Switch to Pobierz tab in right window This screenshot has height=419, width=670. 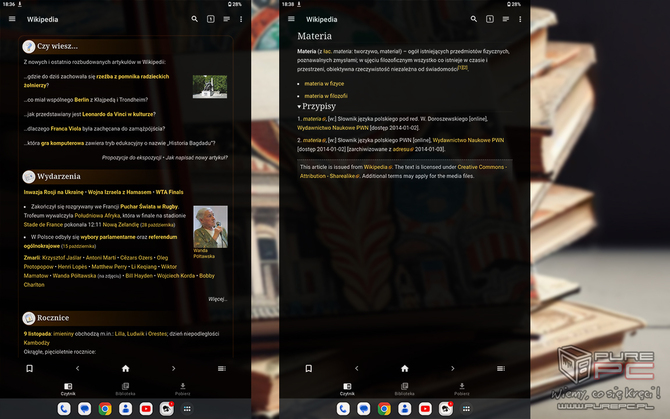461,389
